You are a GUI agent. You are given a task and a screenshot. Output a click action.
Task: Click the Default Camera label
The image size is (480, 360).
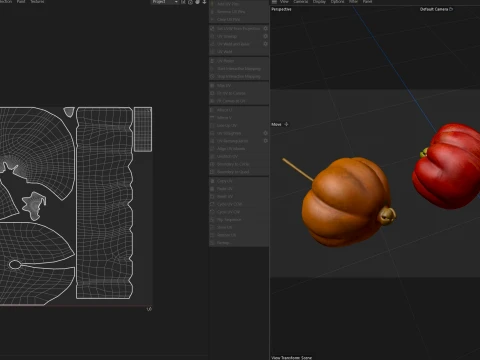(436, 9)
